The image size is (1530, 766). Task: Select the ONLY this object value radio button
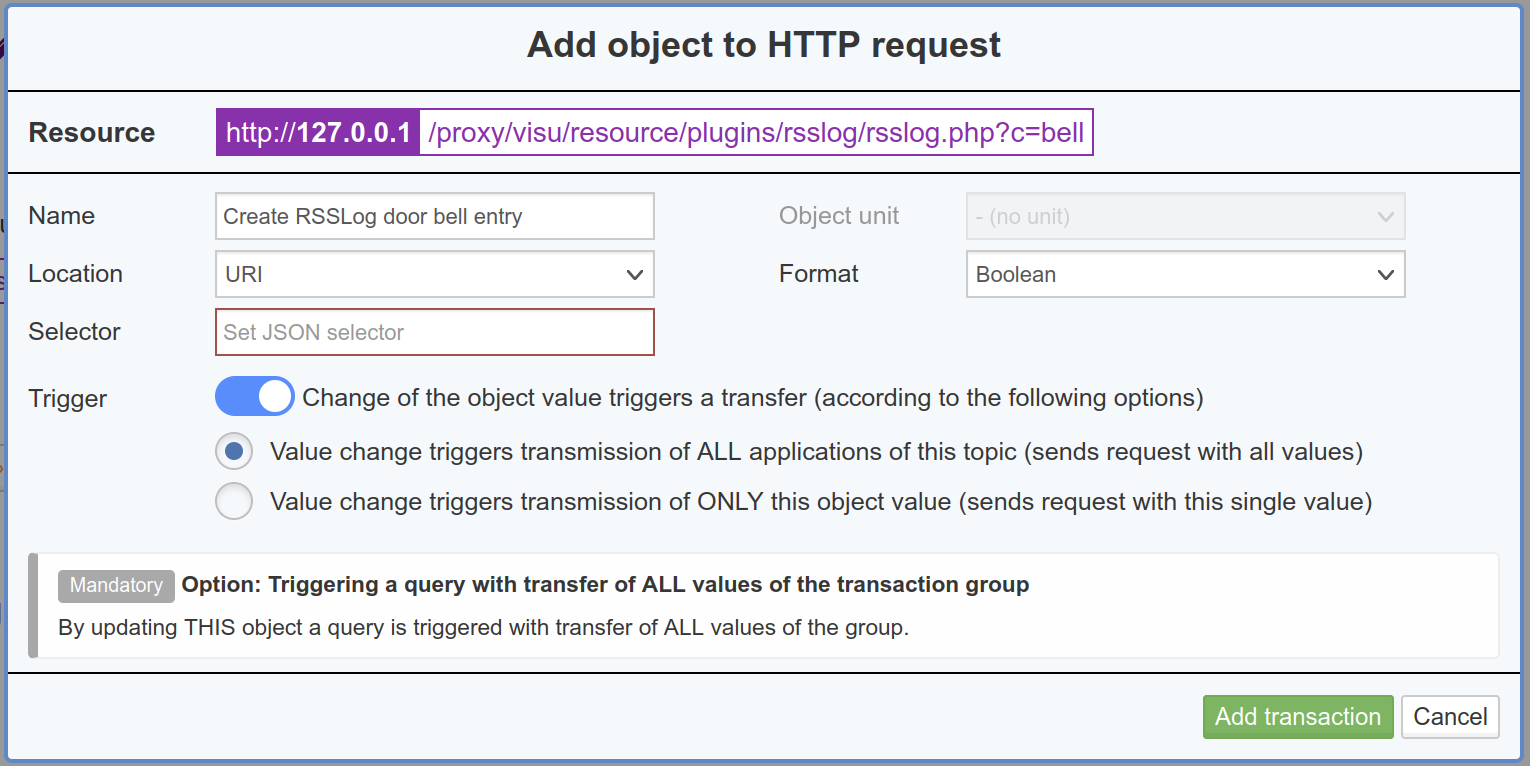point(234,501)
